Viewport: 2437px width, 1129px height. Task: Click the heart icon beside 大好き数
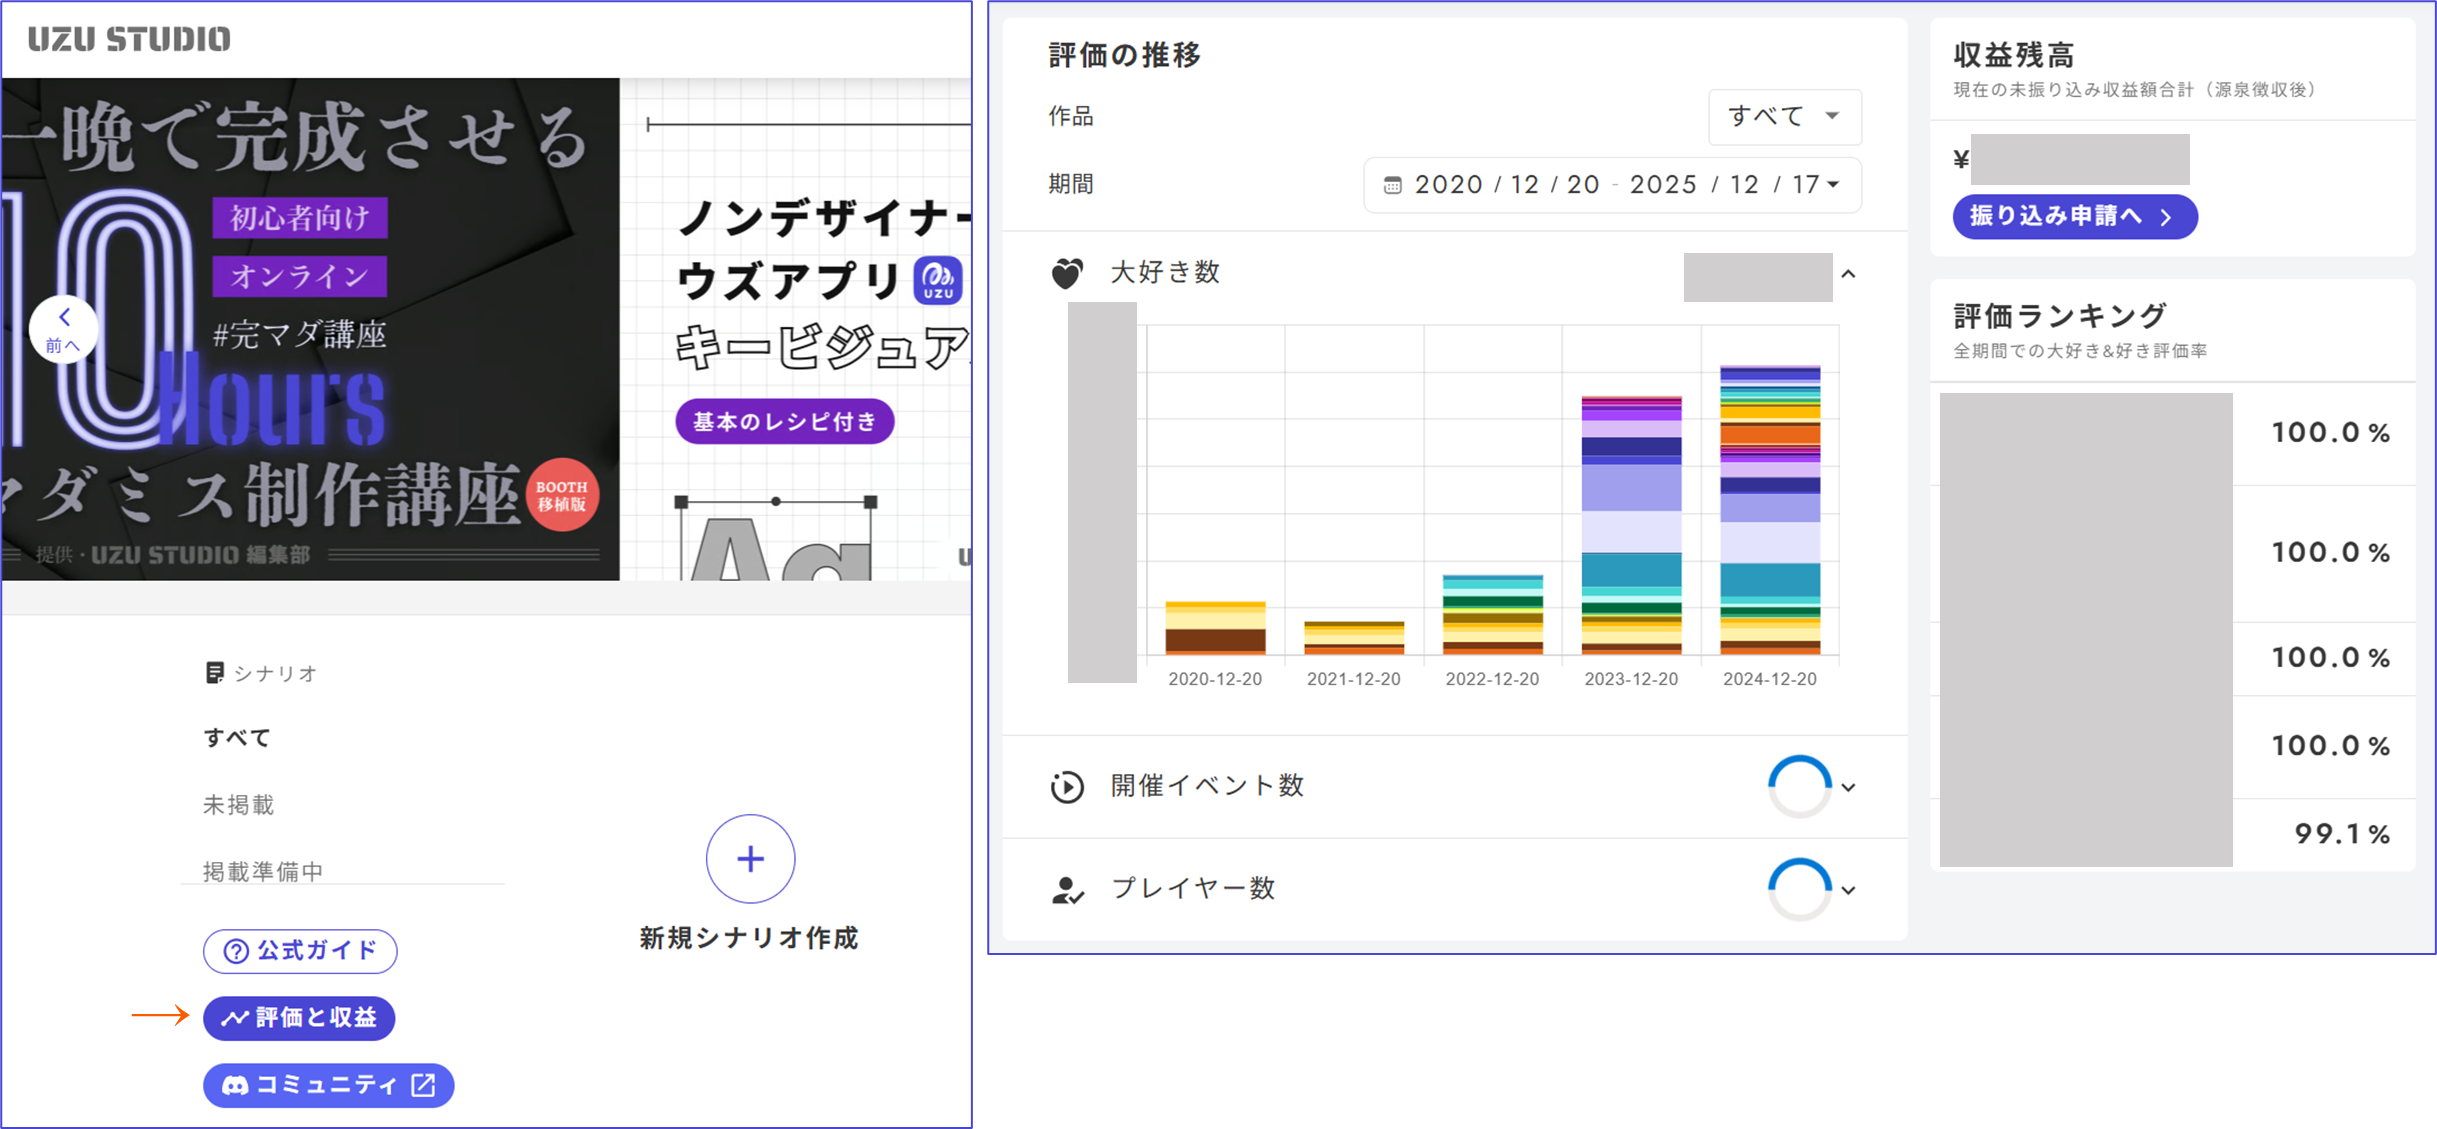pyautogui.click(x=1067, y=273)
